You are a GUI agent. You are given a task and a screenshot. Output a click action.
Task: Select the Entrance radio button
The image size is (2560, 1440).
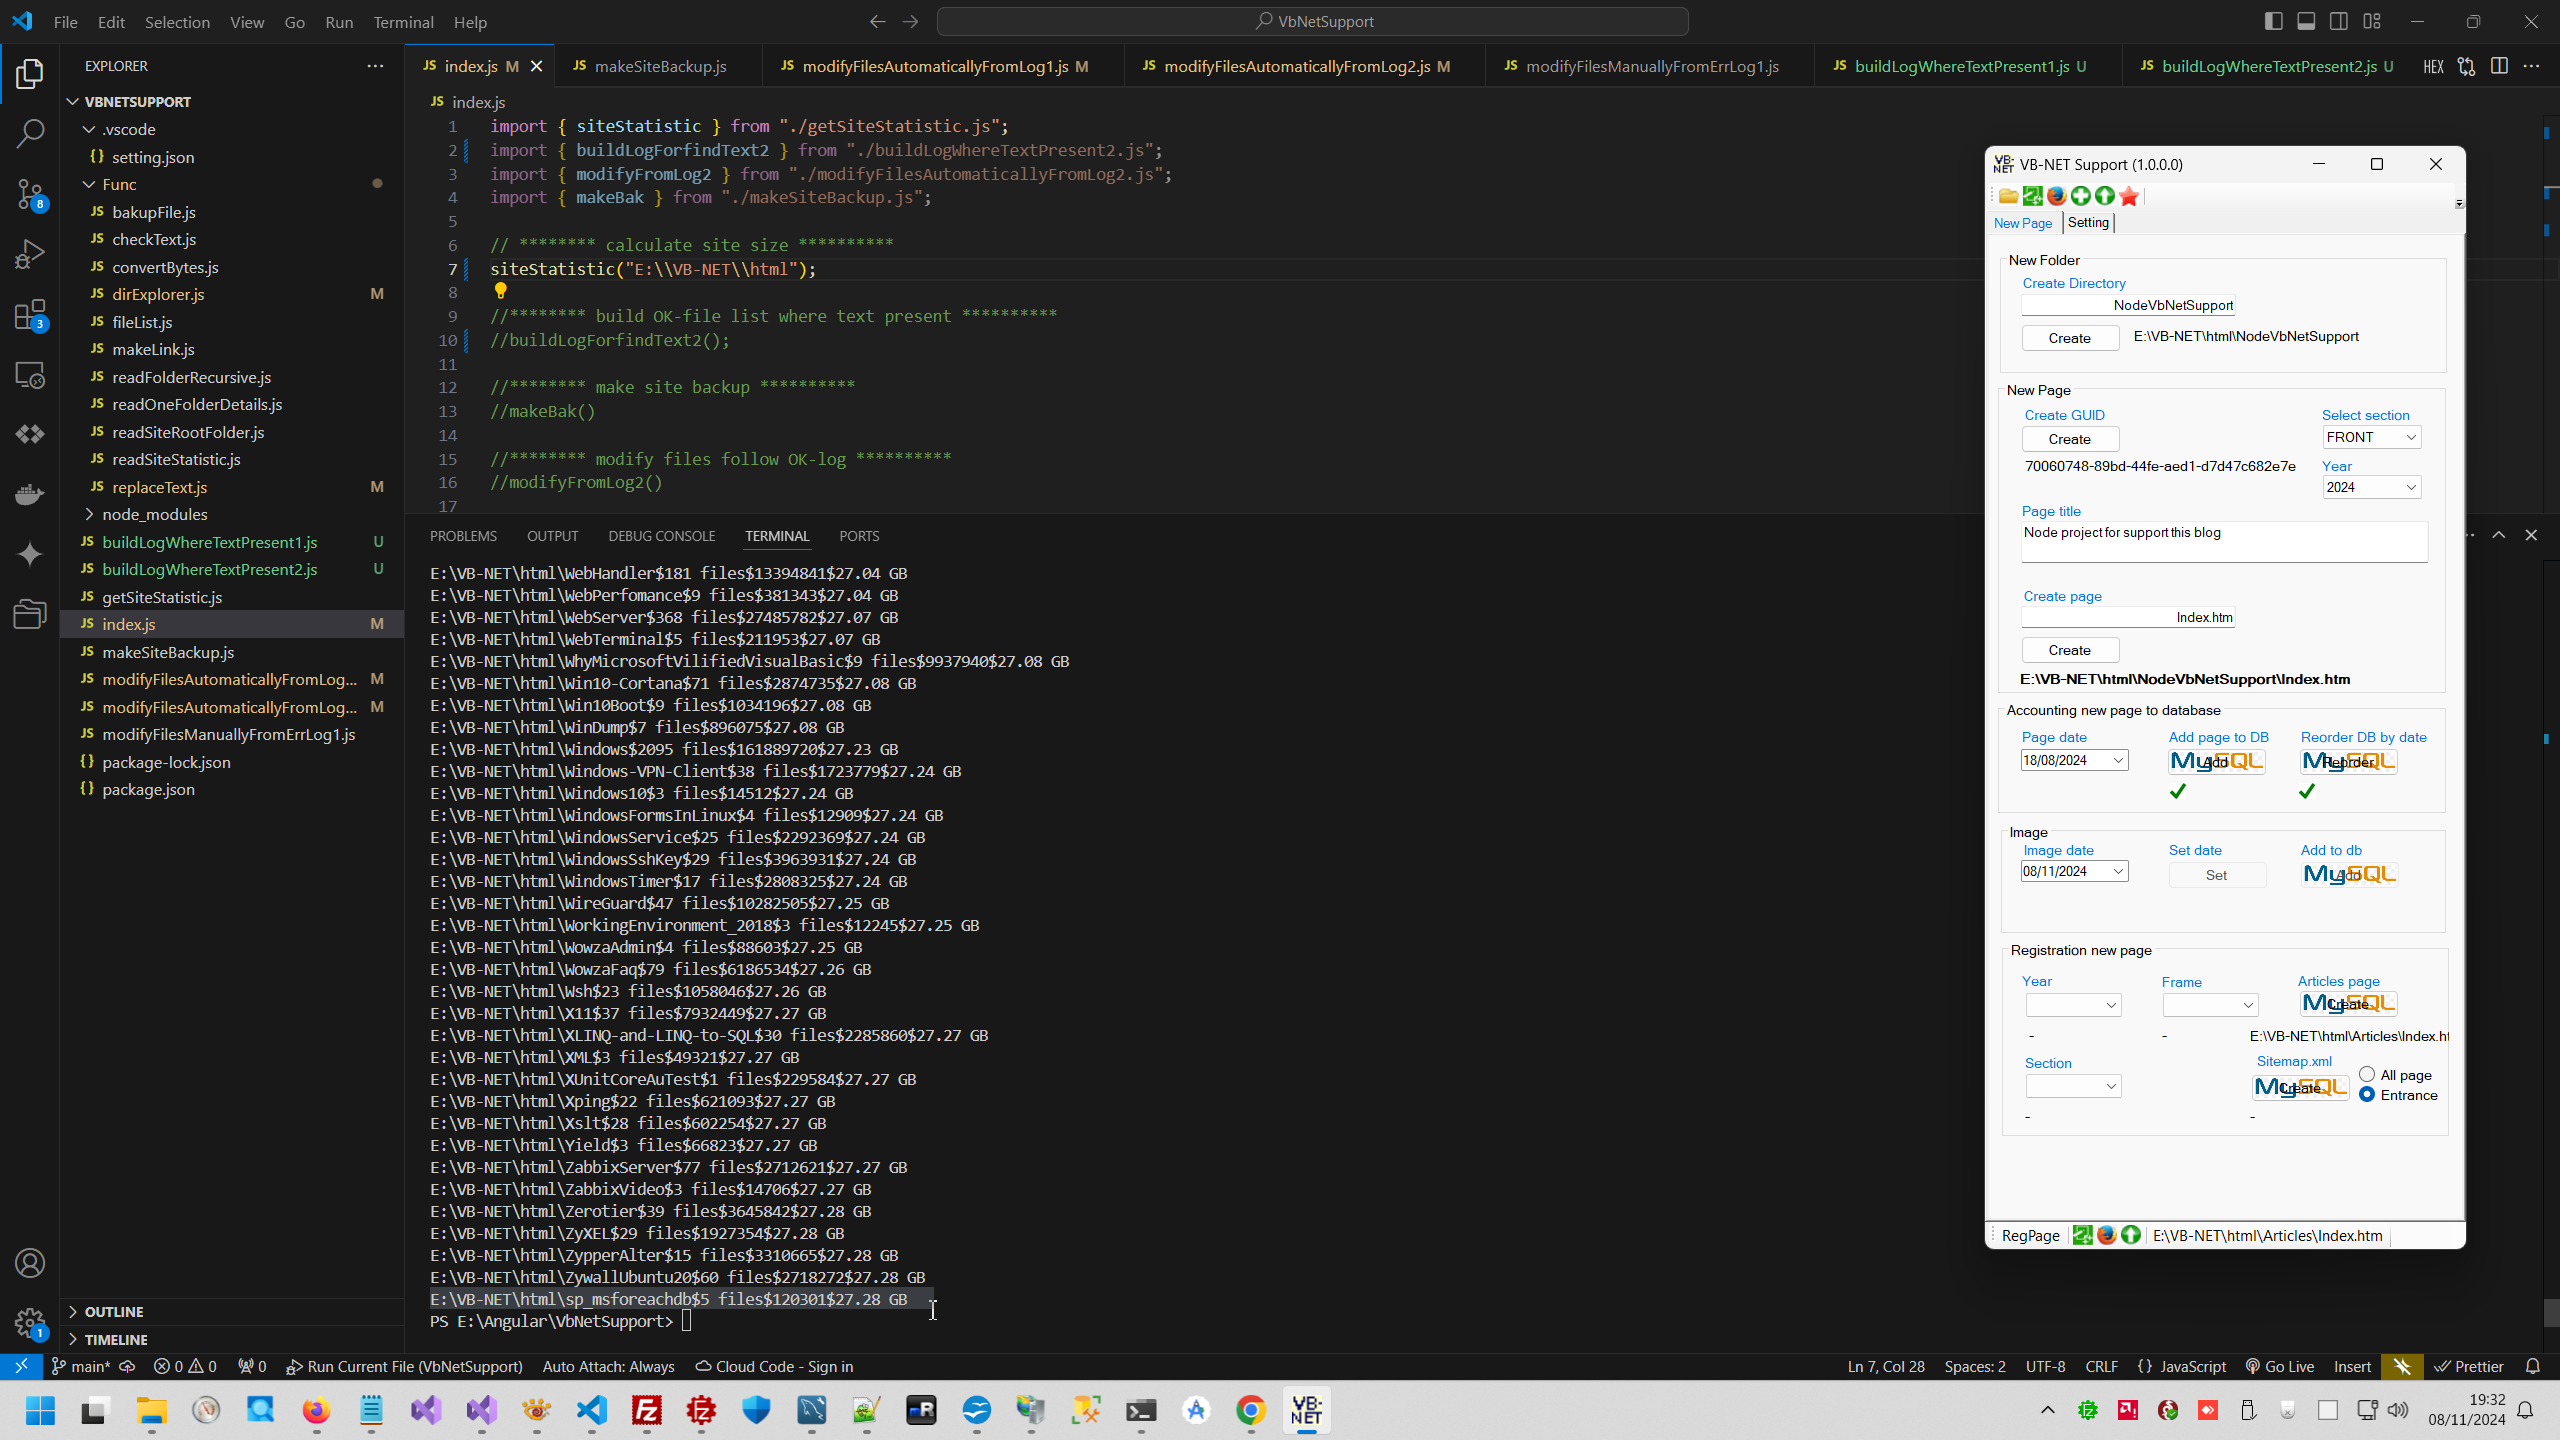2367,1095
